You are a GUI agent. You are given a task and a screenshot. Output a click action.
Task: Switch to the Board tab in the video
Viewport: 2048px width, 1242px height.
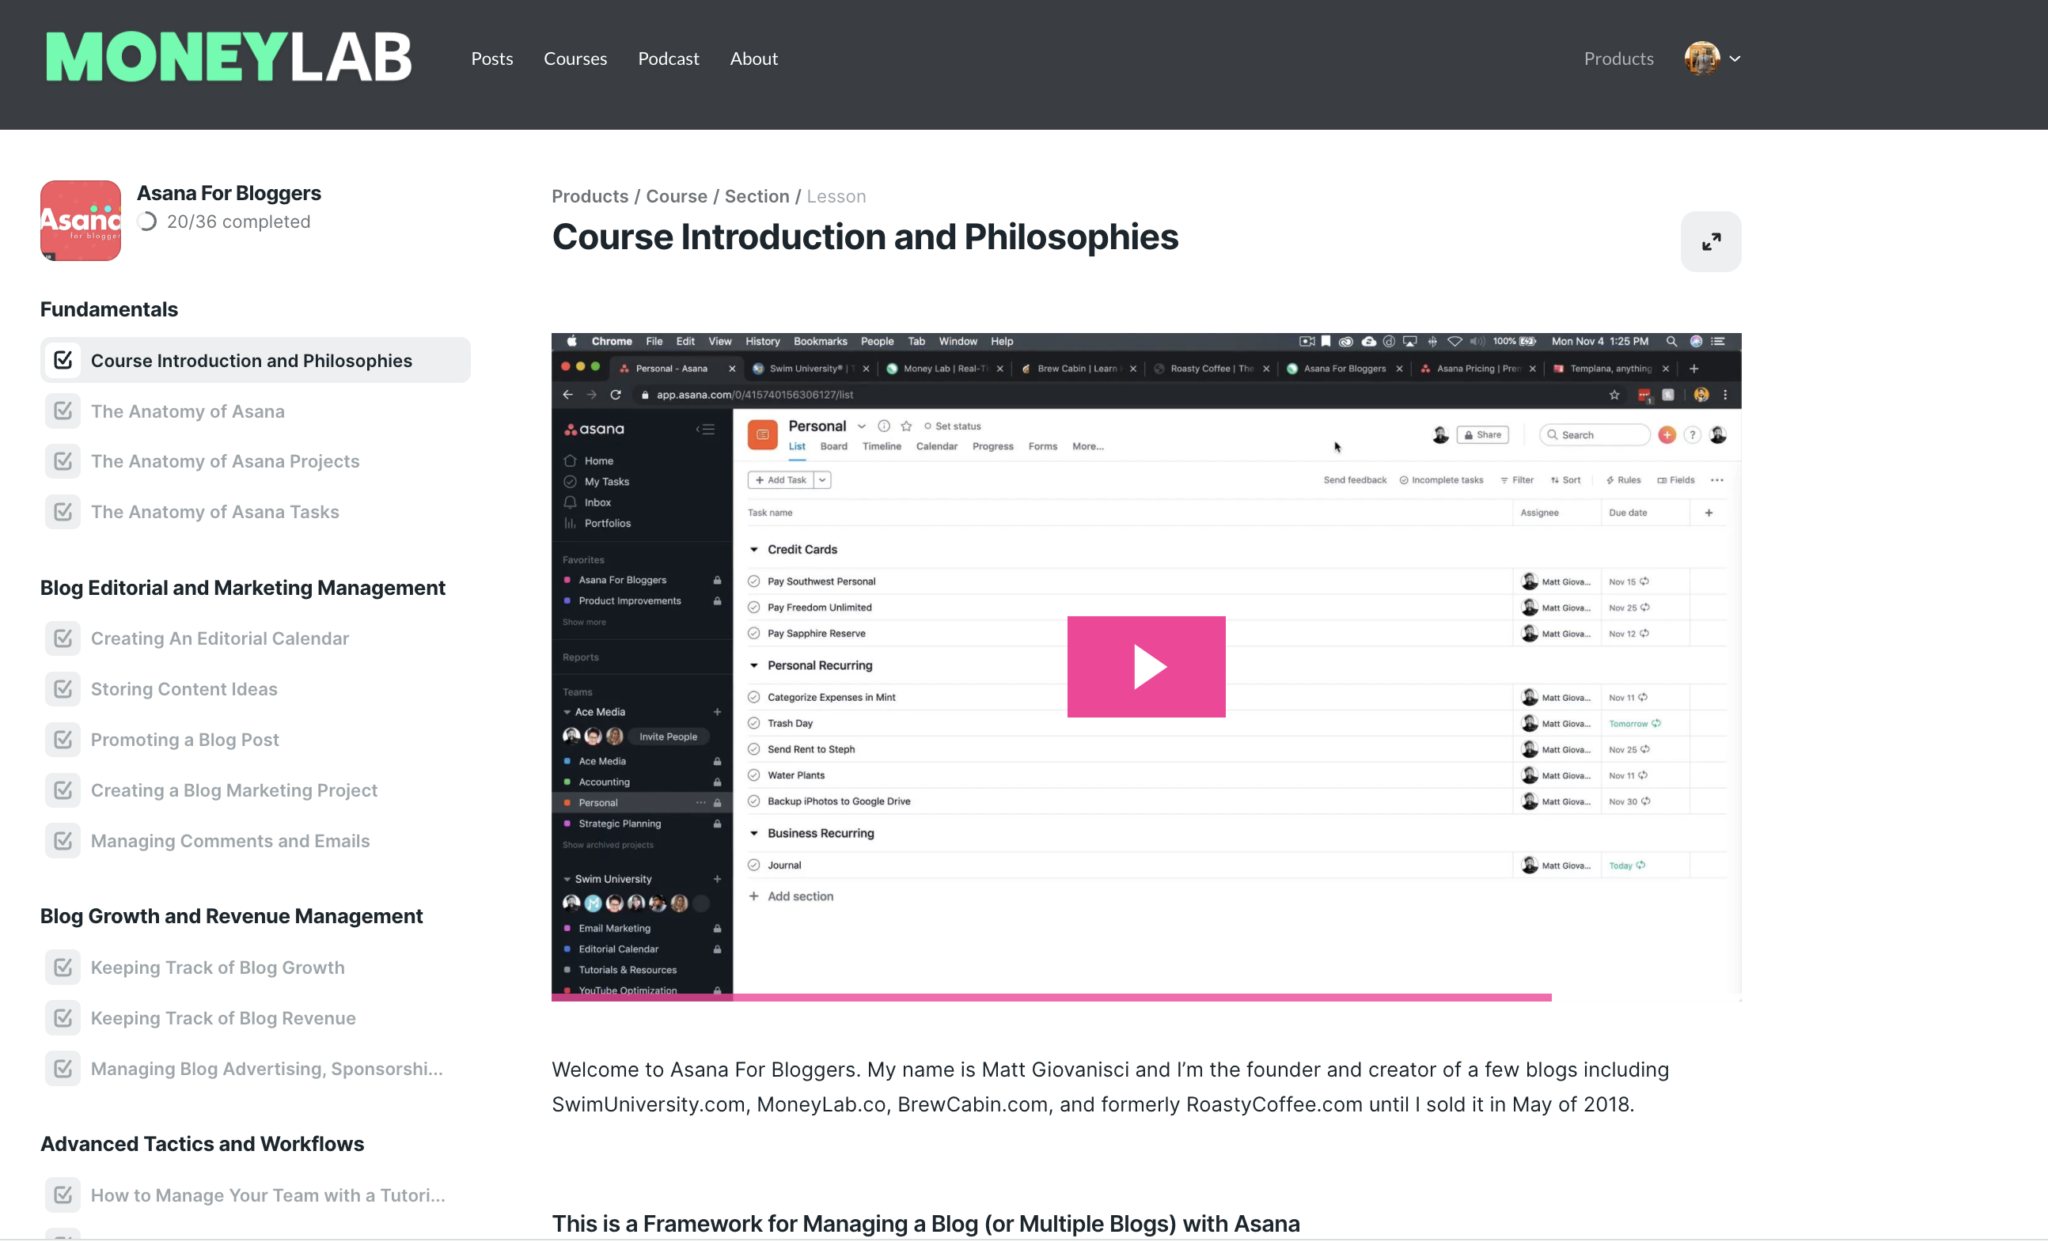click(x=833, y=447)
